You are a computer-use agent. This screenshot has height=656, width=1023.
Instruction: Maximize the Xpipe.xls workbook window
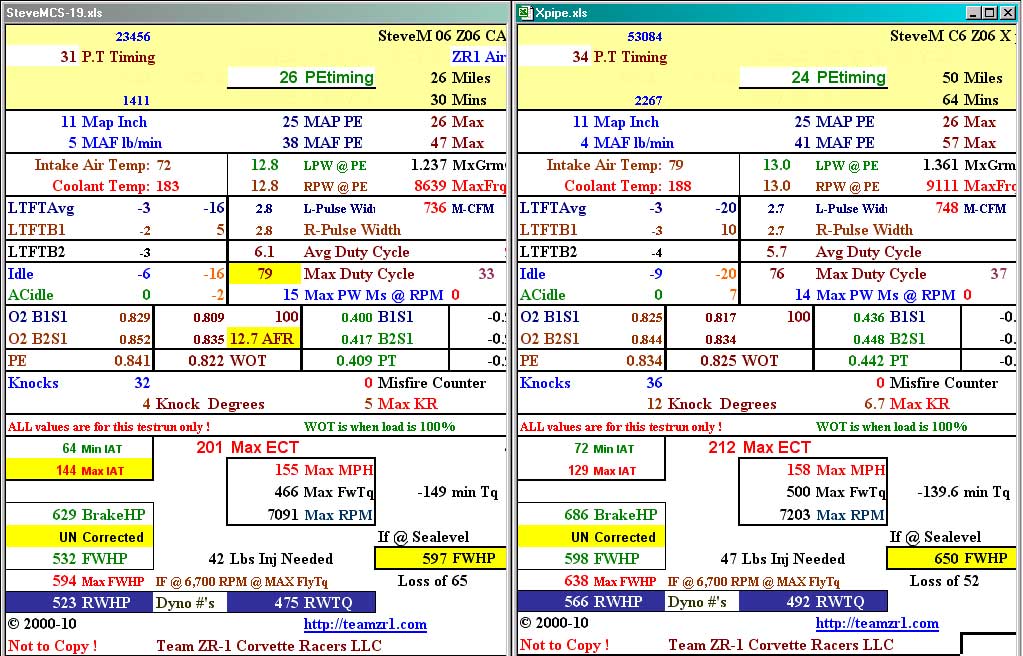coord(990,13)
